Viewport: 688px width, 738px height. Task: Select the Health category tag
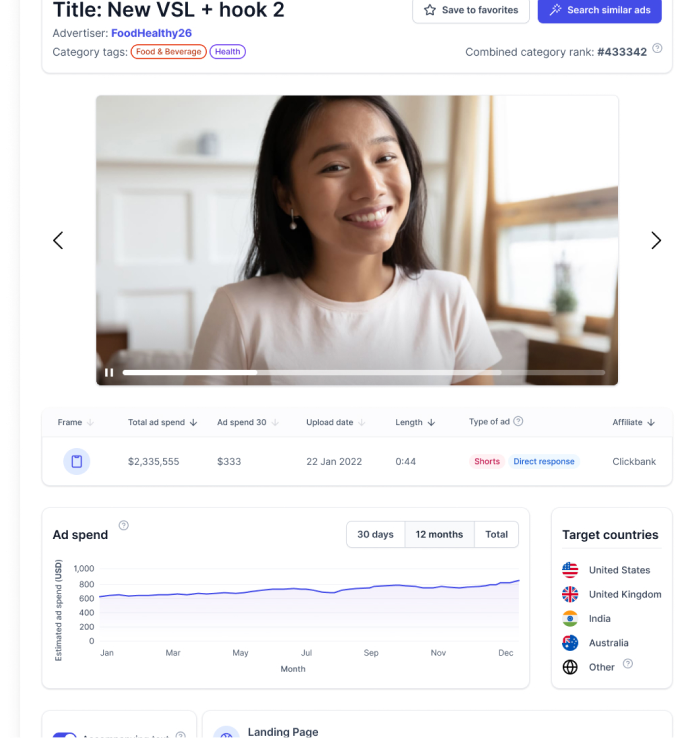tap(227, 52)
